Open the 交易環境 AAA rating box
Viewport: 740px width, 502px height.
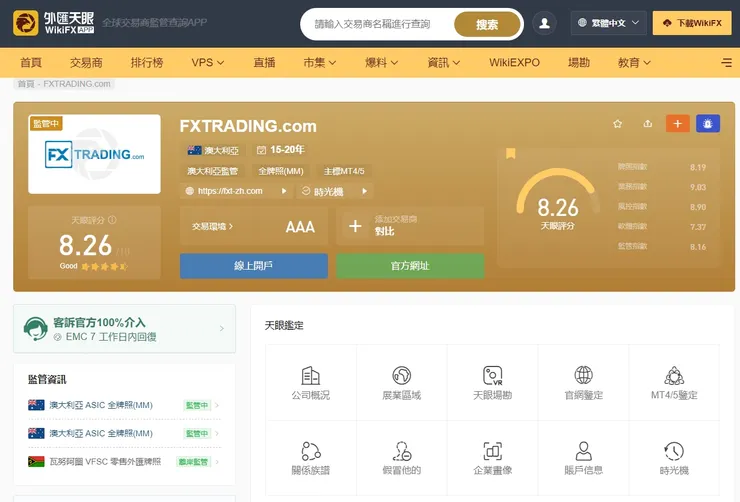pyautogui.click(x=254, y=226)
